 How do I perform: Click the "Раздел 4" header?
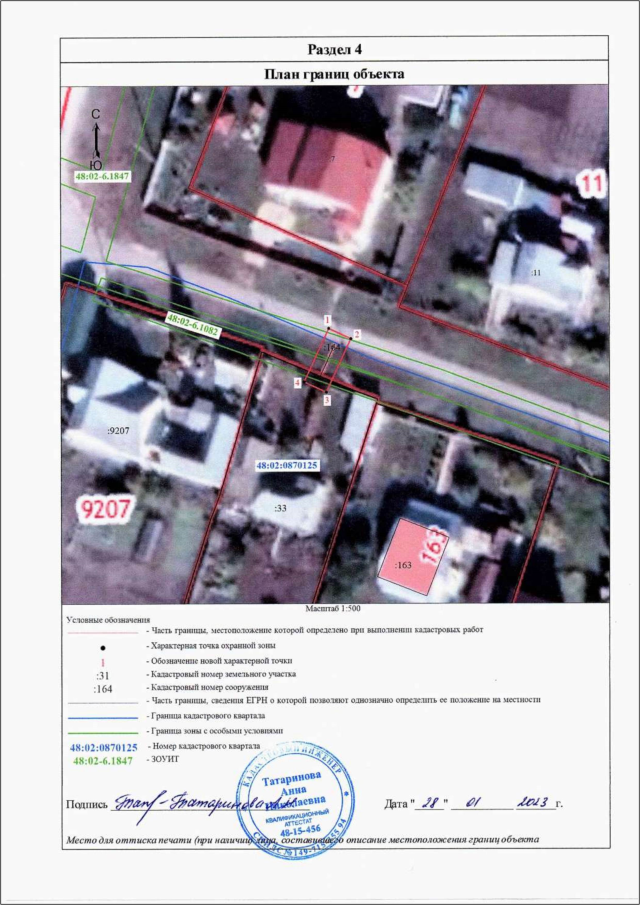[333, 51]
